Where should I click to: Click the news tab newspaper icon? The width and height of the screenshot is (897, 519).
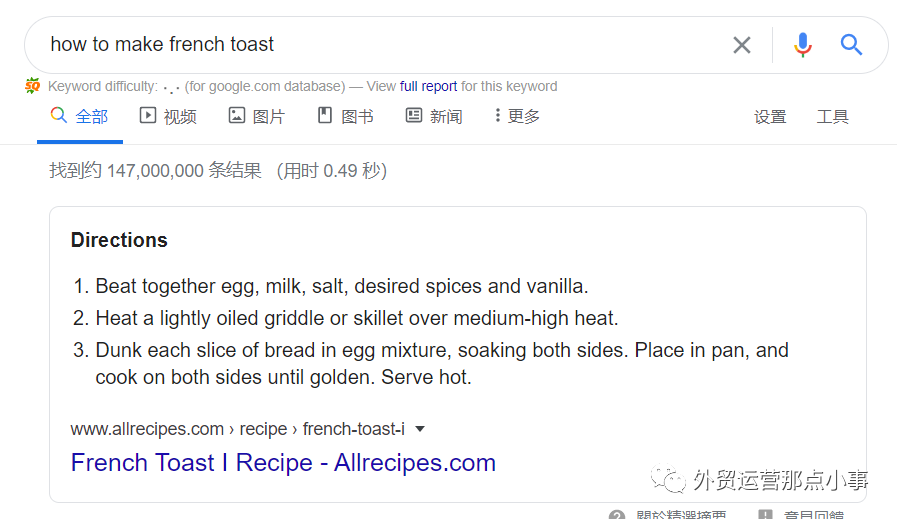(414, 116)
